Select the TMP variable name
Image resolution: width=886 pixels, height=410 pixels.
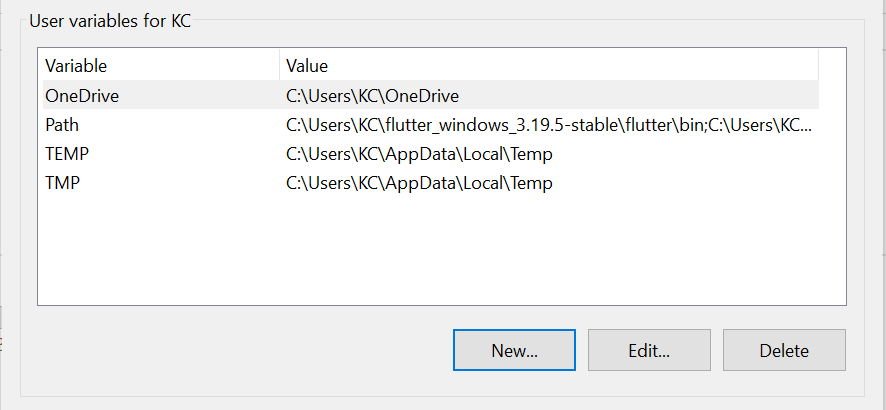pos(63,183)
